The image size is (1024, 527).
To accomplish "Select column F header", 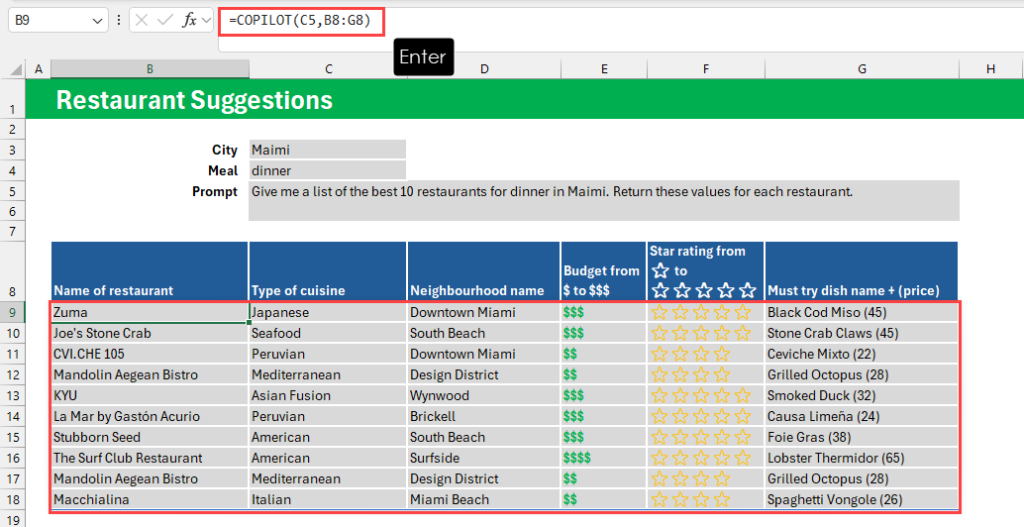I will (x=706, y=69).
